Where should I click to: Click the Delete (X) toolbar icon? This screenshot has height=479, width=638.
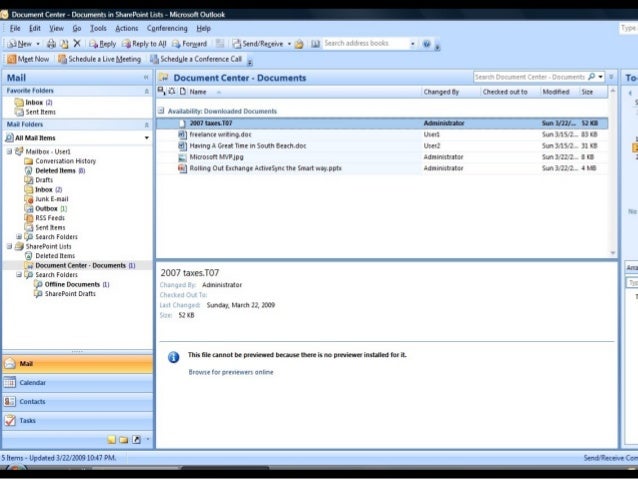[x=77, y=44]
